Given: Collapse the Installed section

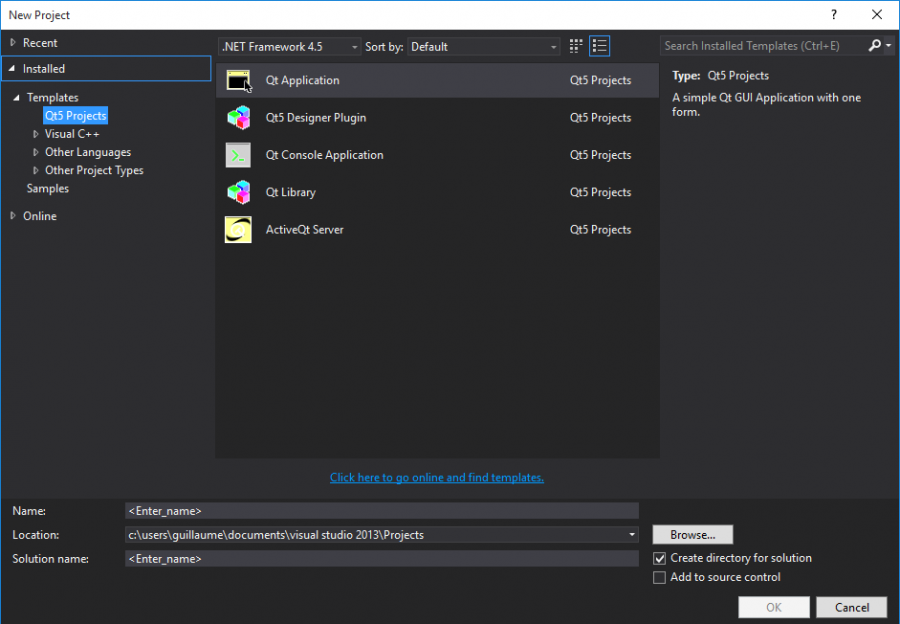Looking at the screenshot, I should (x=12, y=68).
